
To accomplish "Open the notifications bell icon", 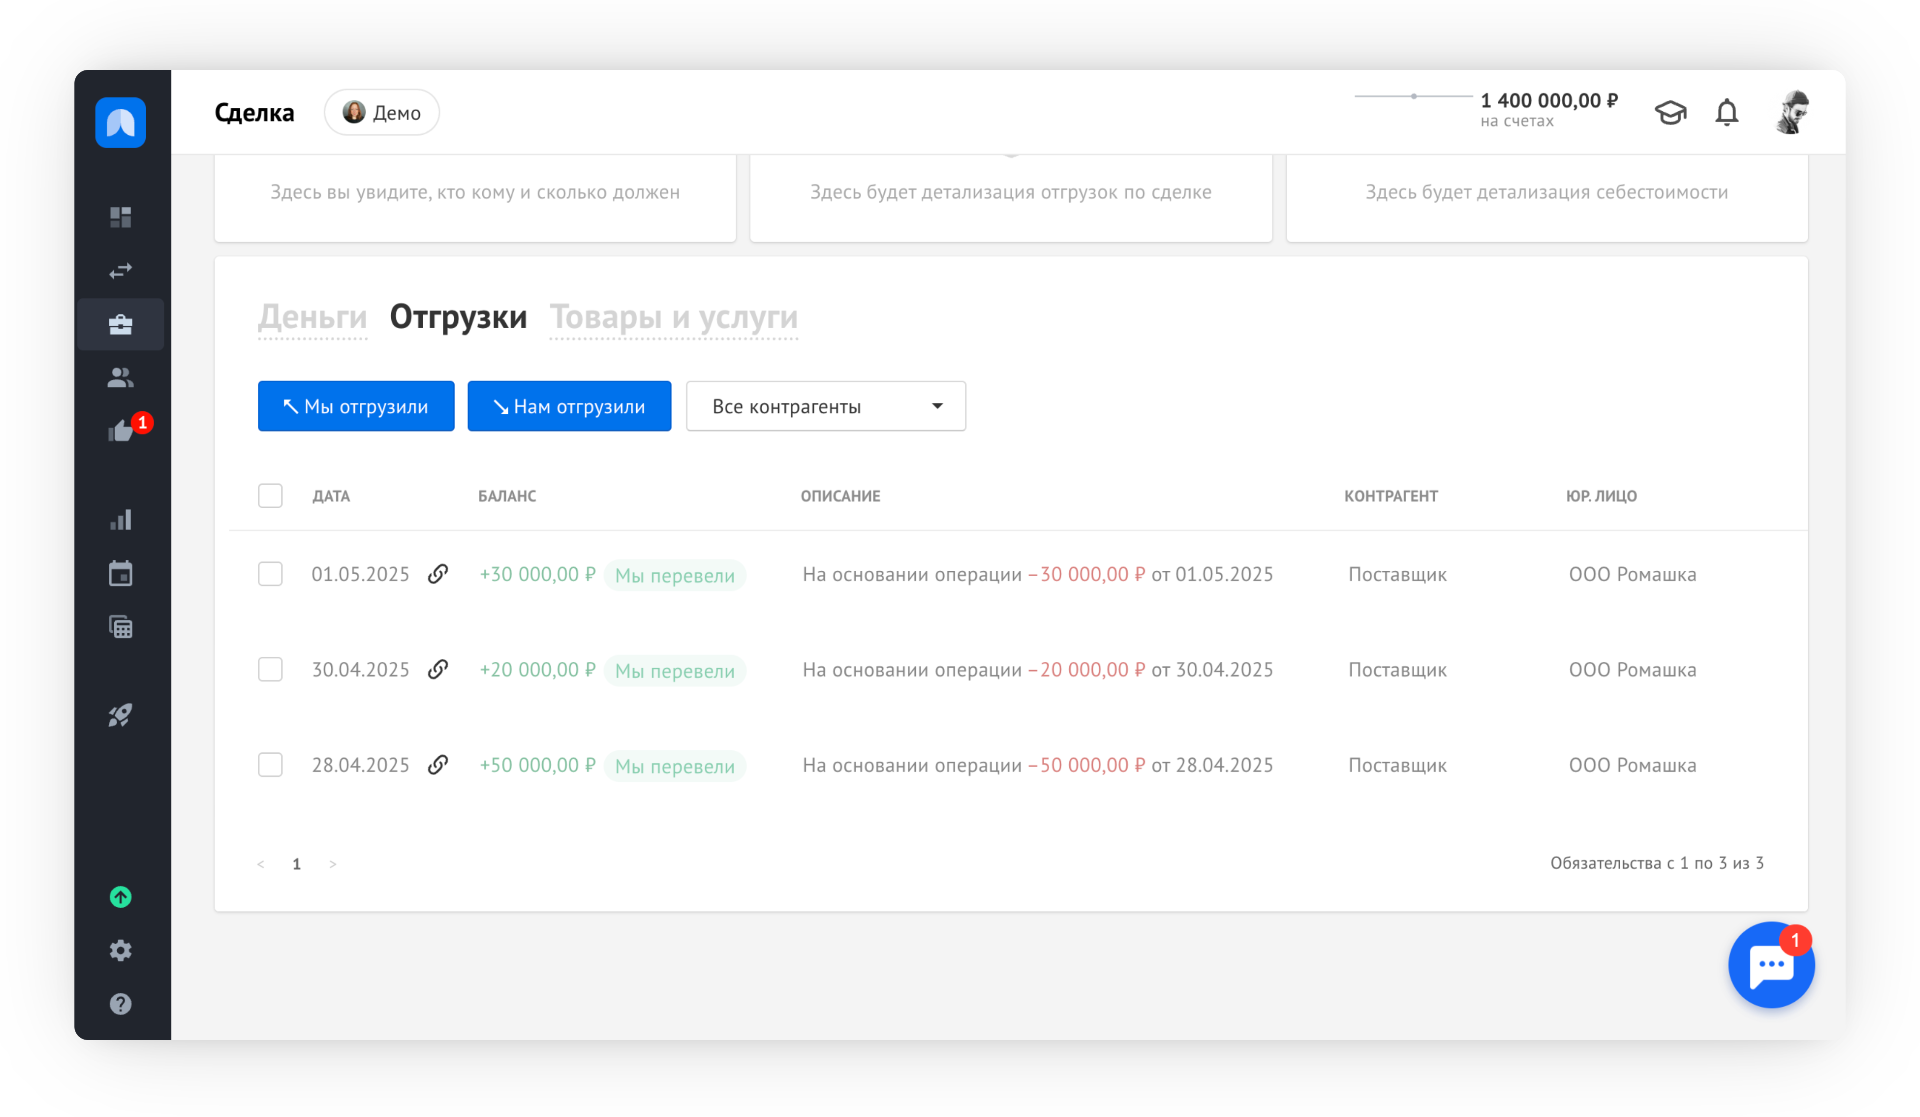I will 1727,112.
